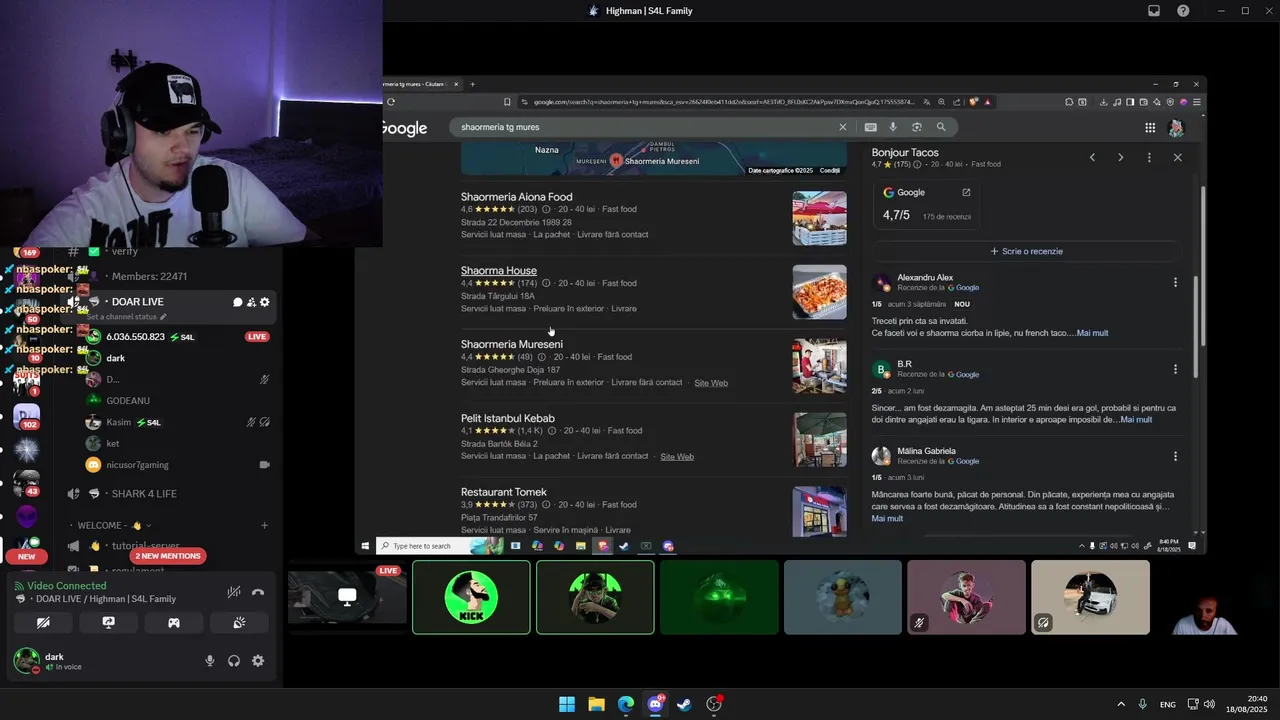Screen dimensions: 1280x720
Task: Open the server with the 43 badge
Action: pyautogui.click(x=27, y=483)
